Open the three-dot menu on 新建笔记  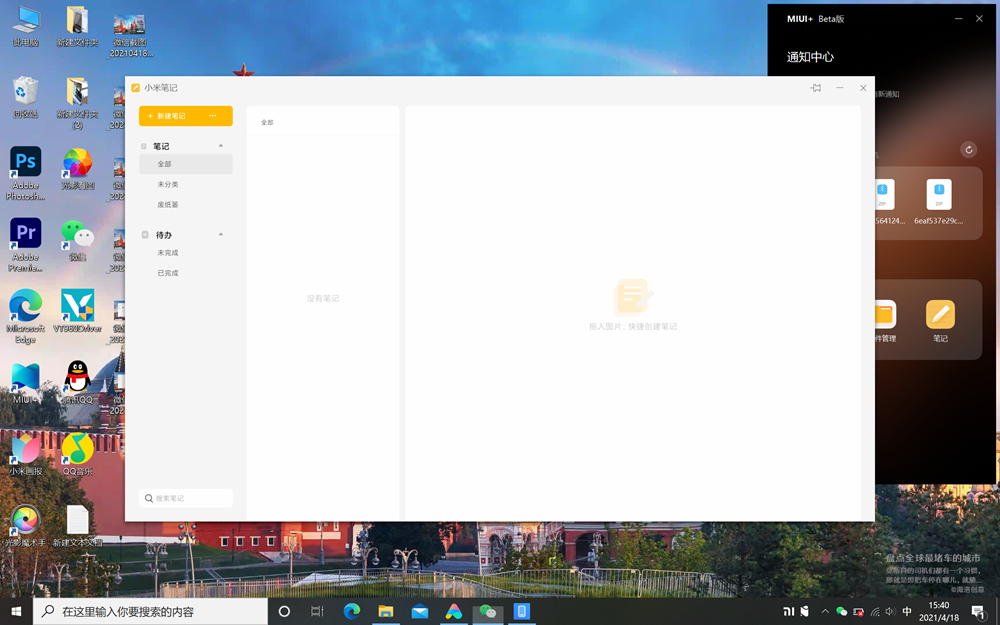(213, 116)
